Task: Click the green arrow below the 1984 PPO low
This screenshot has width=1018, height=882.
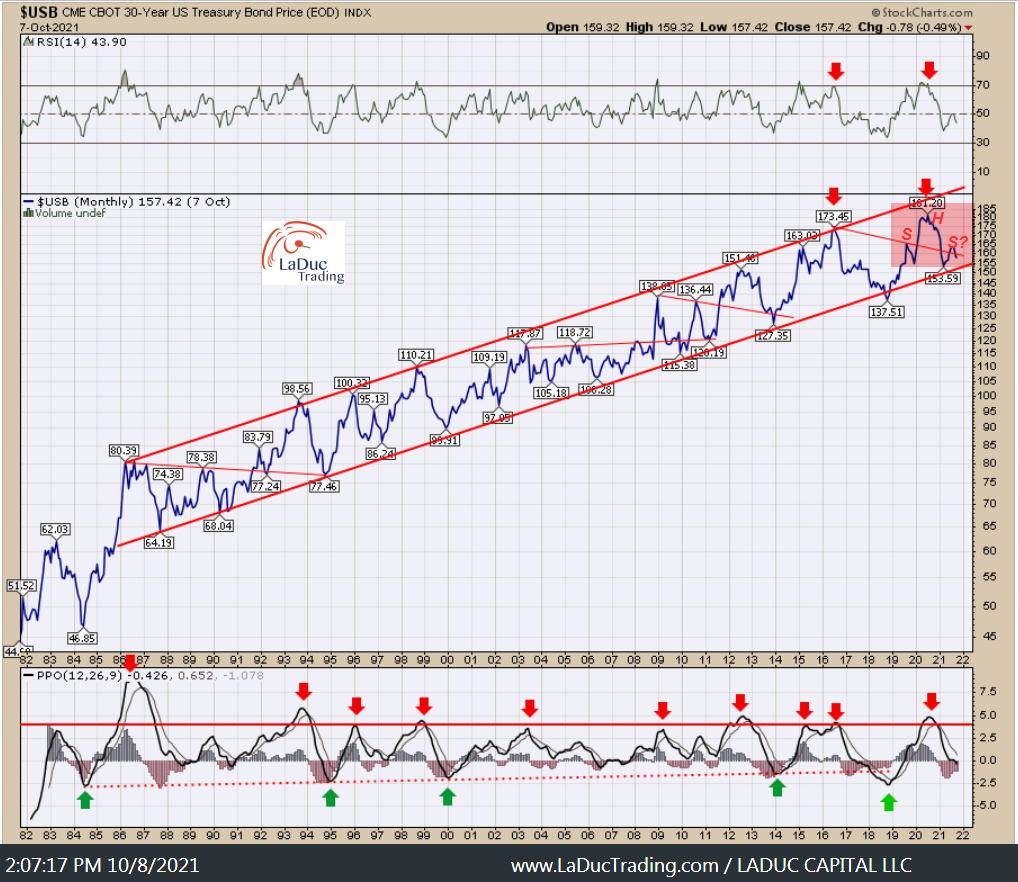Action: (x=85, y=800)
